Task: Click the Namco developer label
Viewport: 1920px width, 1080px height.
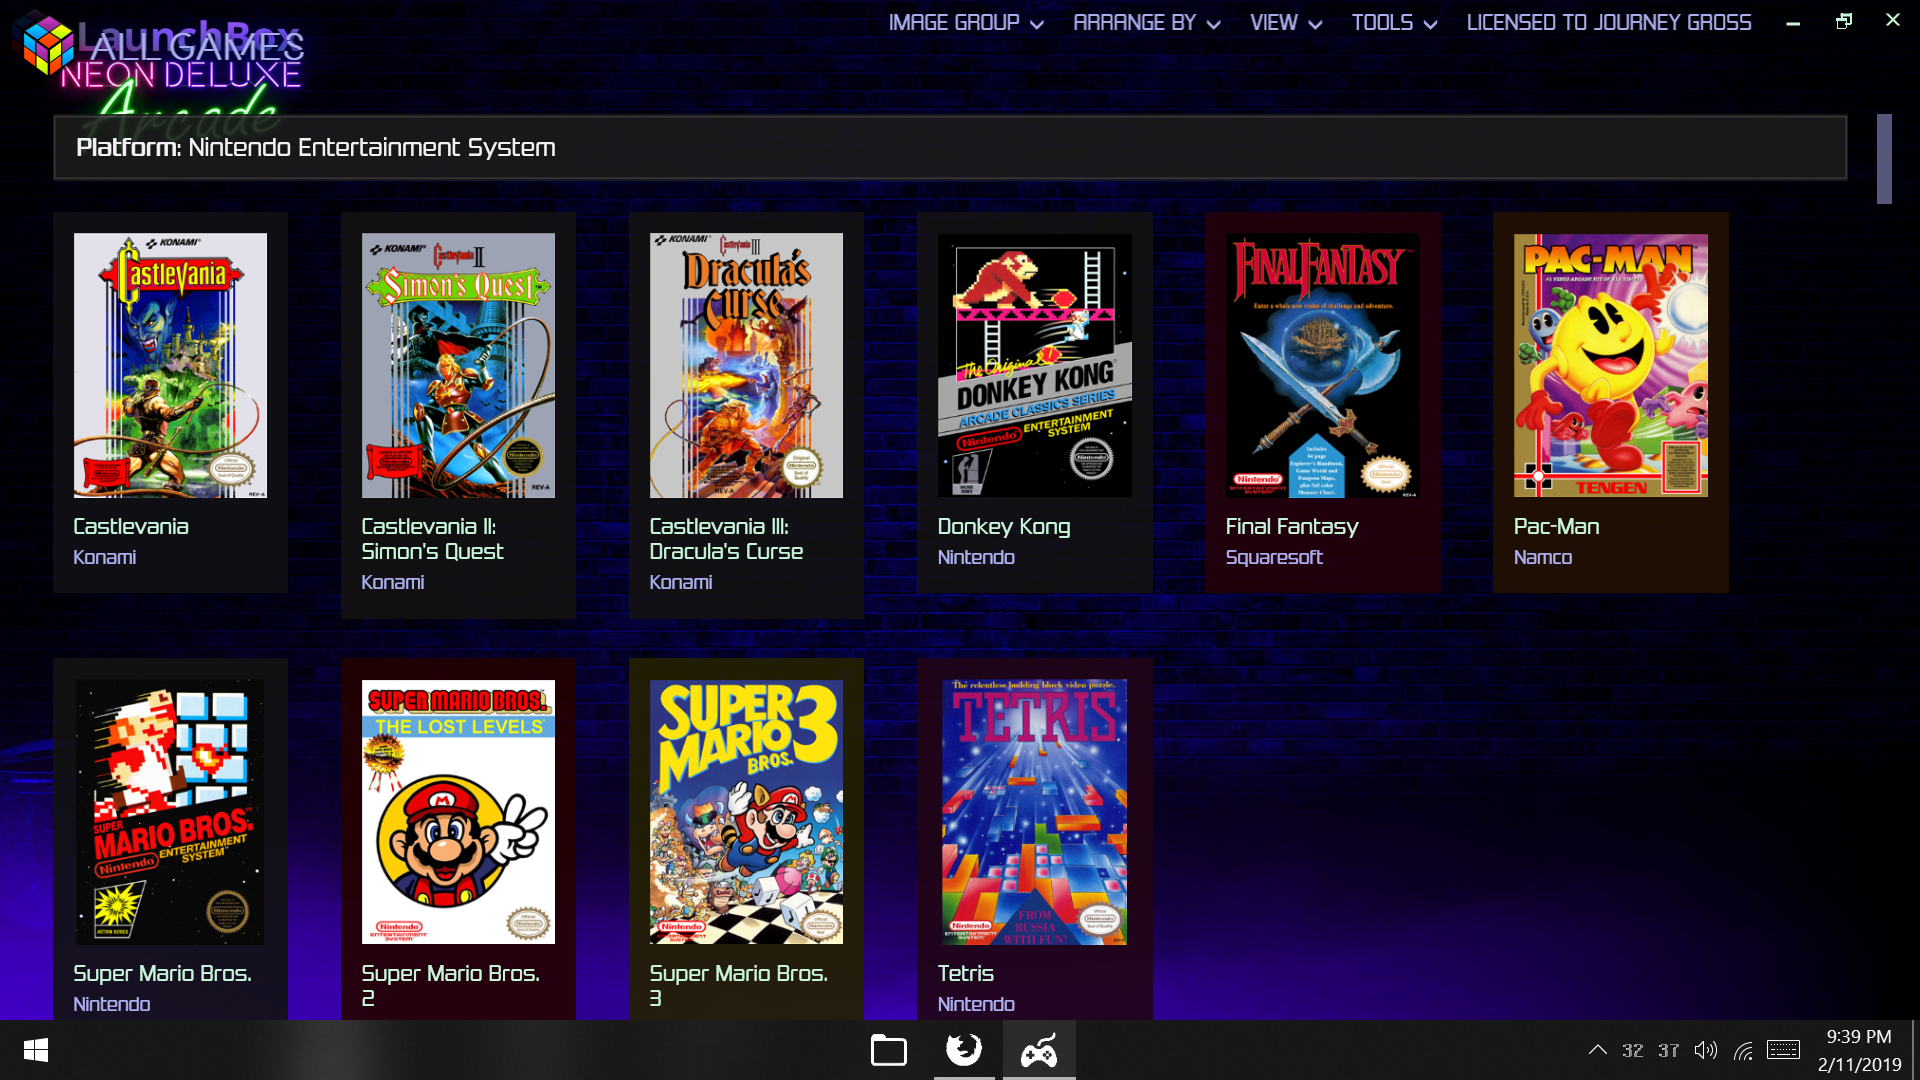Action: 1543,557
